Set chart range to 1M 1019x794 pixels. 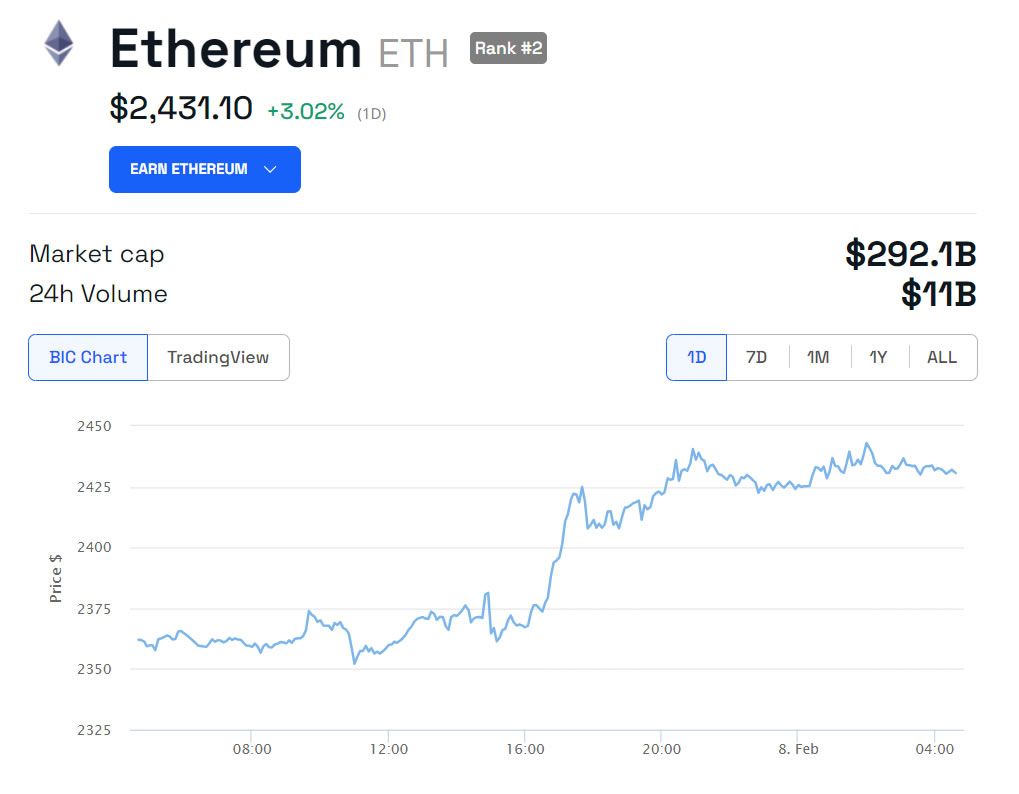[x=818, y=357]
